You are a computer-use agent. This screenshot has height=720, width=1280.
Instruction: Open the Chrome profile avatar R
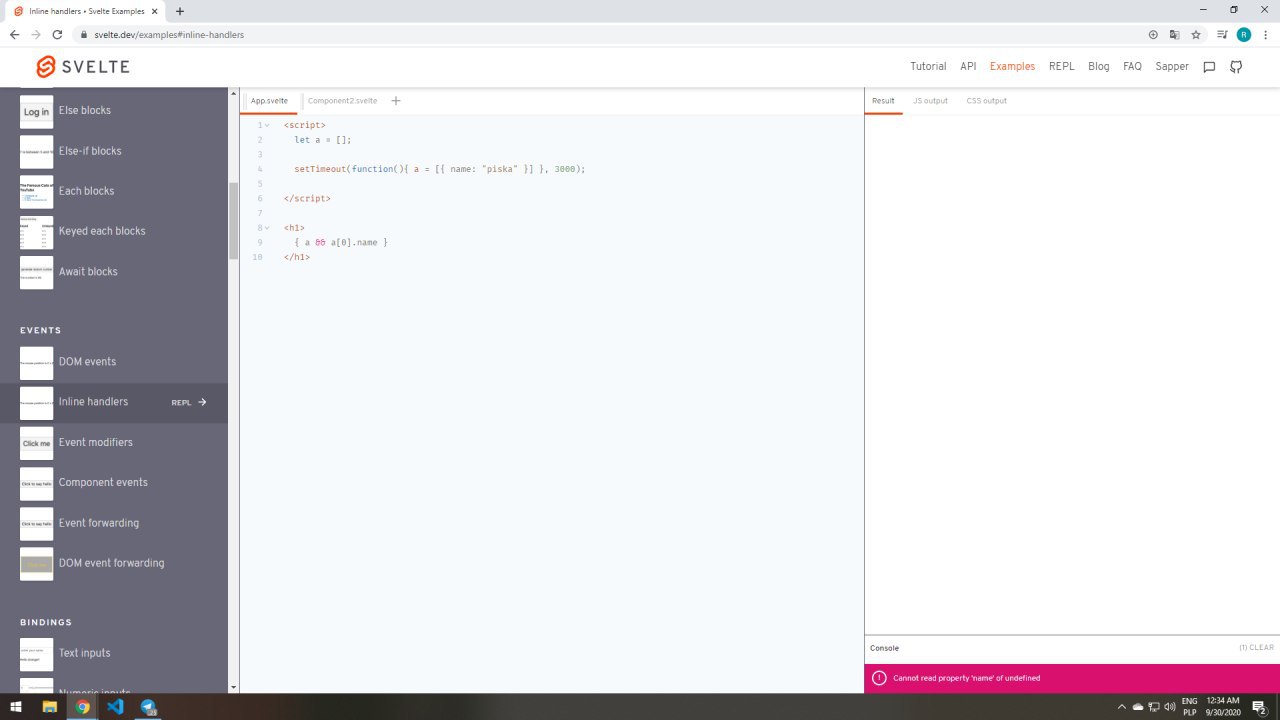(x=1244, y=34)
